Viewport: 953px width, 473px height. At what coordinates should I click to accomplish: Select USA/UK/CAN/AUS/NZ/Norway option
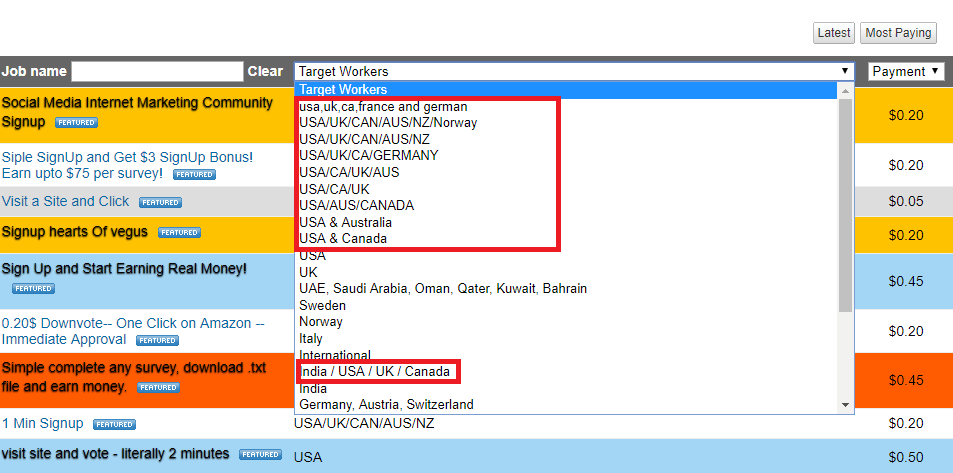point(388,123)
